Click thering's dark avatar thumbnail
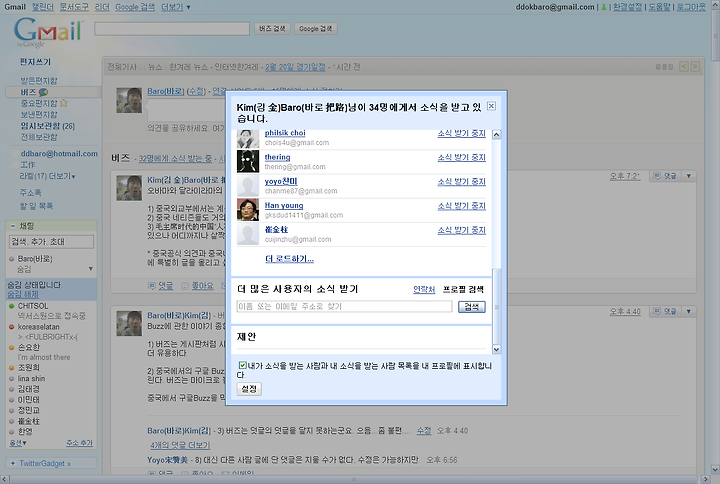The image size is (720, 484). tap(248, 161)
